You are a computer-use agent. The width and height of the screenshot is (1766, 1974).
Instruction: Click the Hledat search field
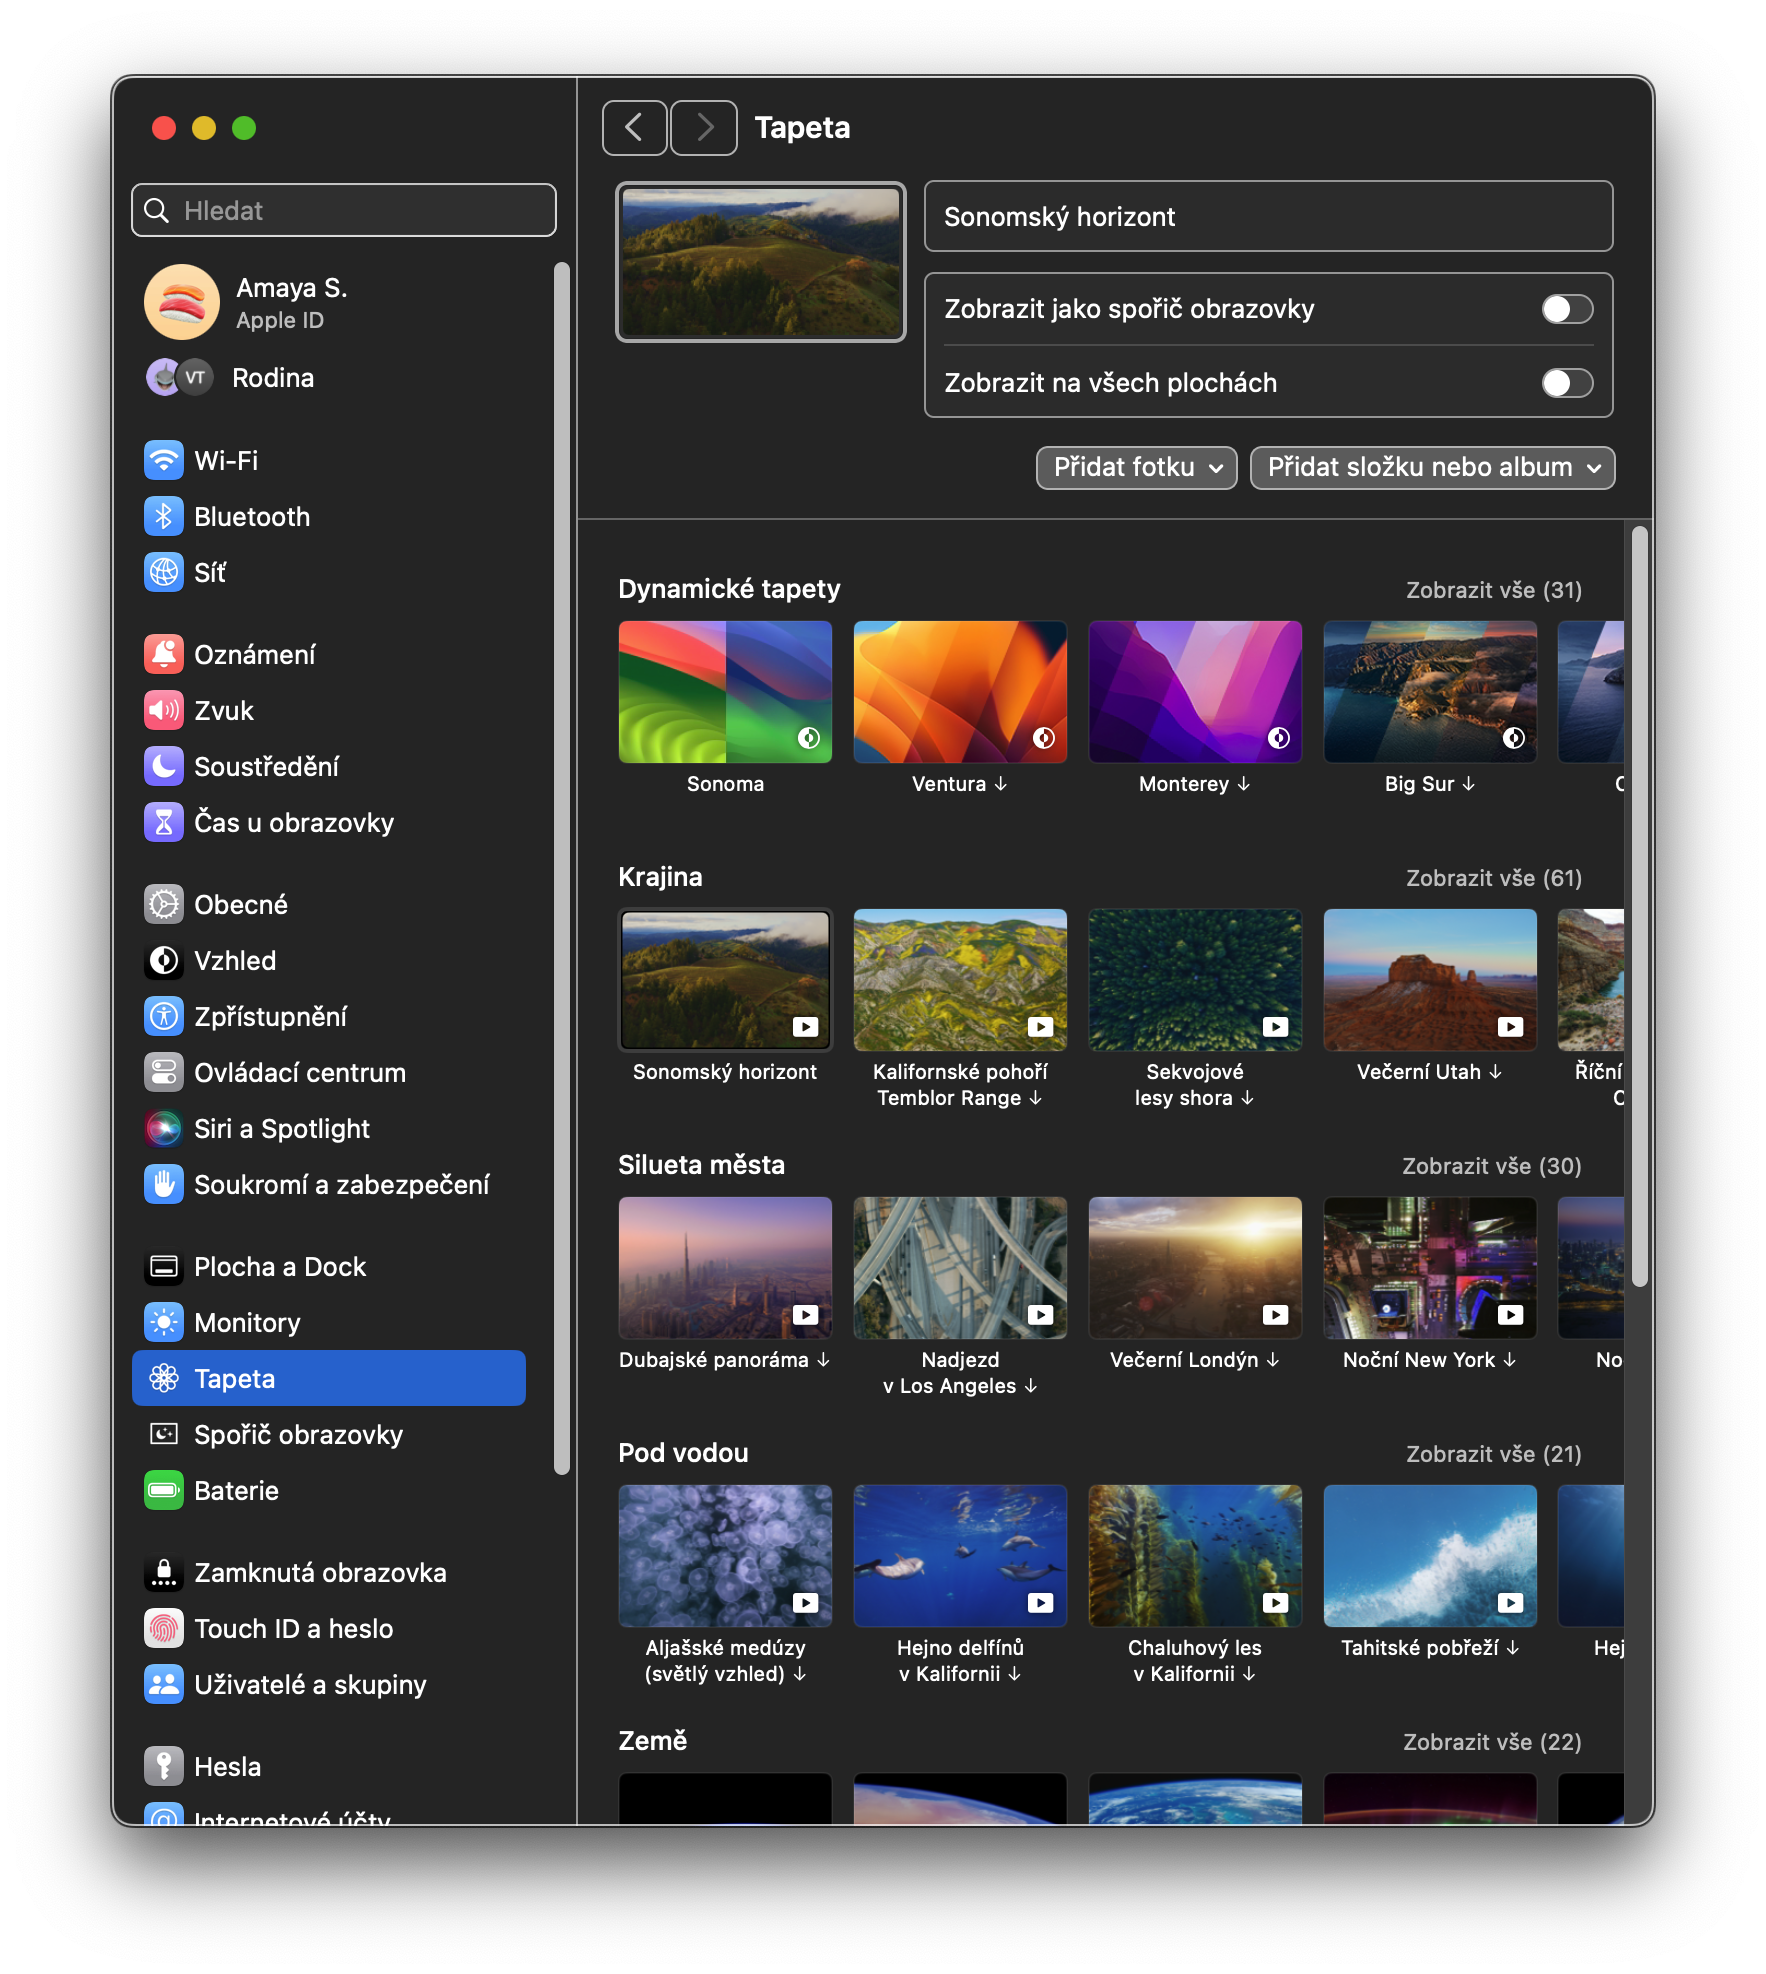pos(344,211)
